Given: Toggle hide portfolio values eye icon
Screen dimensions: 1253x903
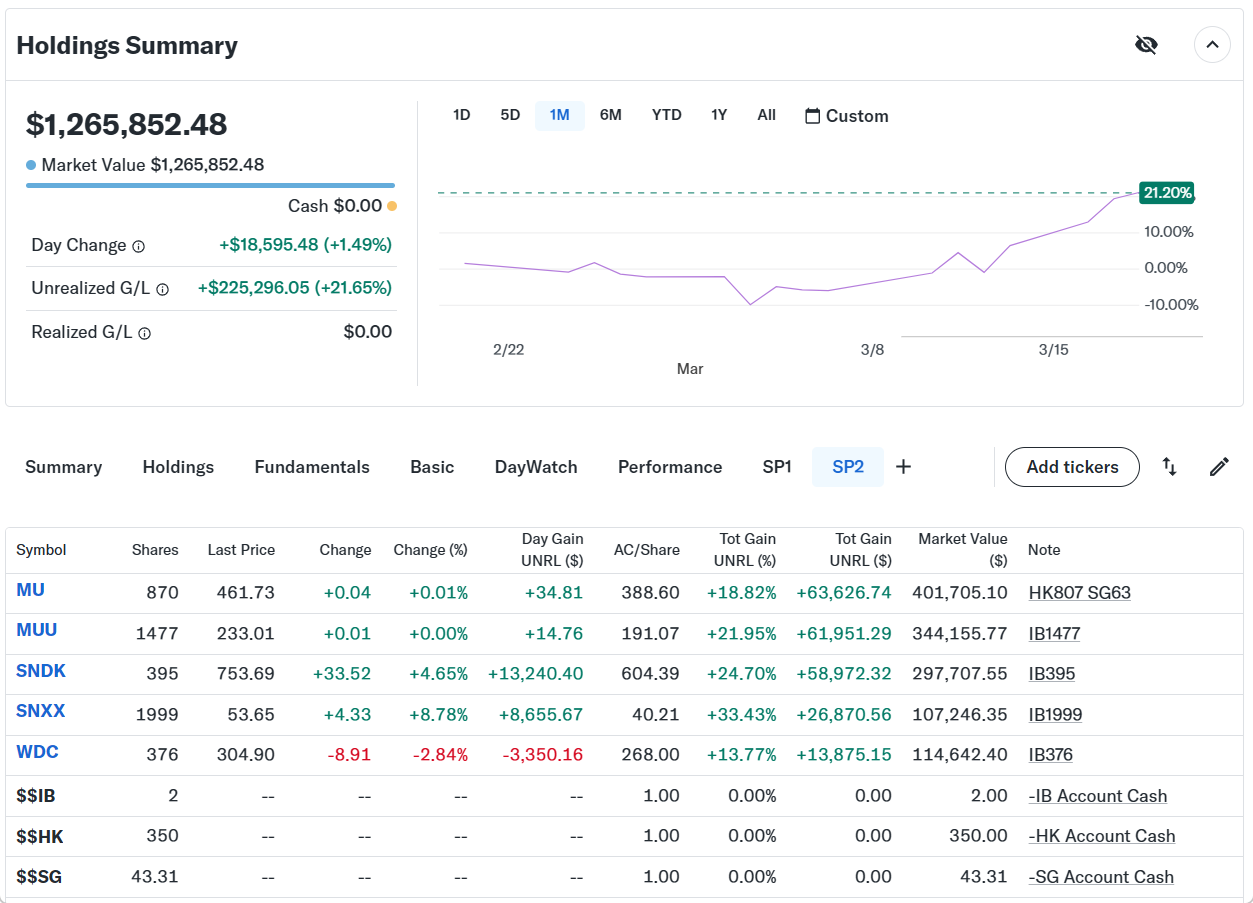Looking at the screenshot, I should [x=1146, y=45].
